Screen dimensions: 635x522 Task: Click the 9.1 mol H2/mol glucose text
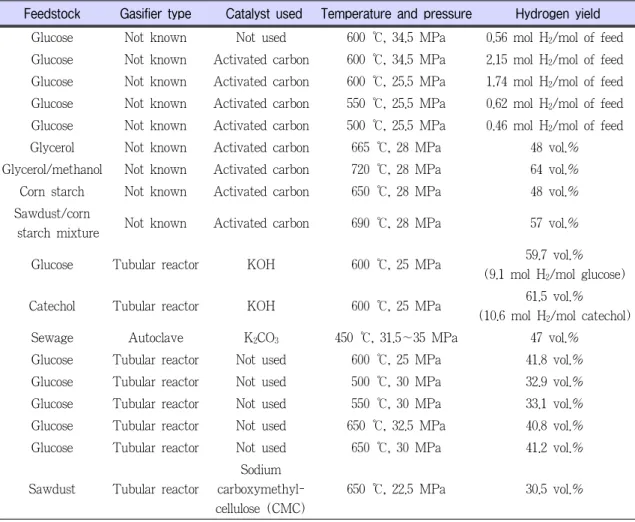tap(554, 275)
